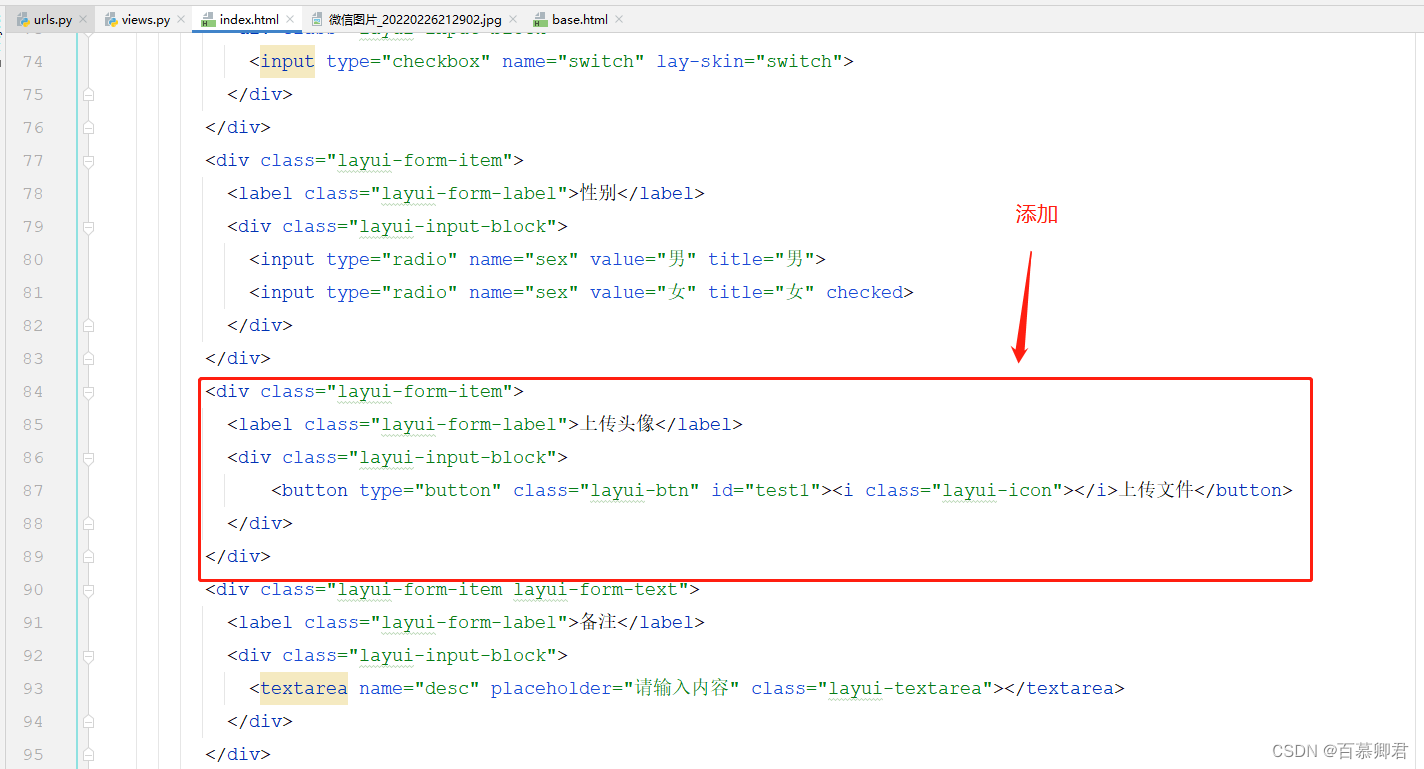Click fold end marker on line 95
1424x769 pixels.
[x=88, y=755]
